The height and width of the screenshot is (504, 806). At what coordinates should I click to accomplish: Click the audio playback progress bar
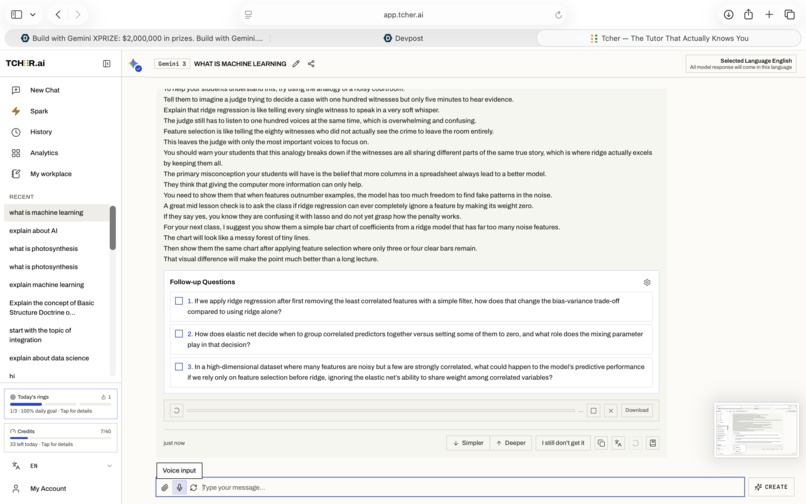pyautogui.click(x=380, y=410)
